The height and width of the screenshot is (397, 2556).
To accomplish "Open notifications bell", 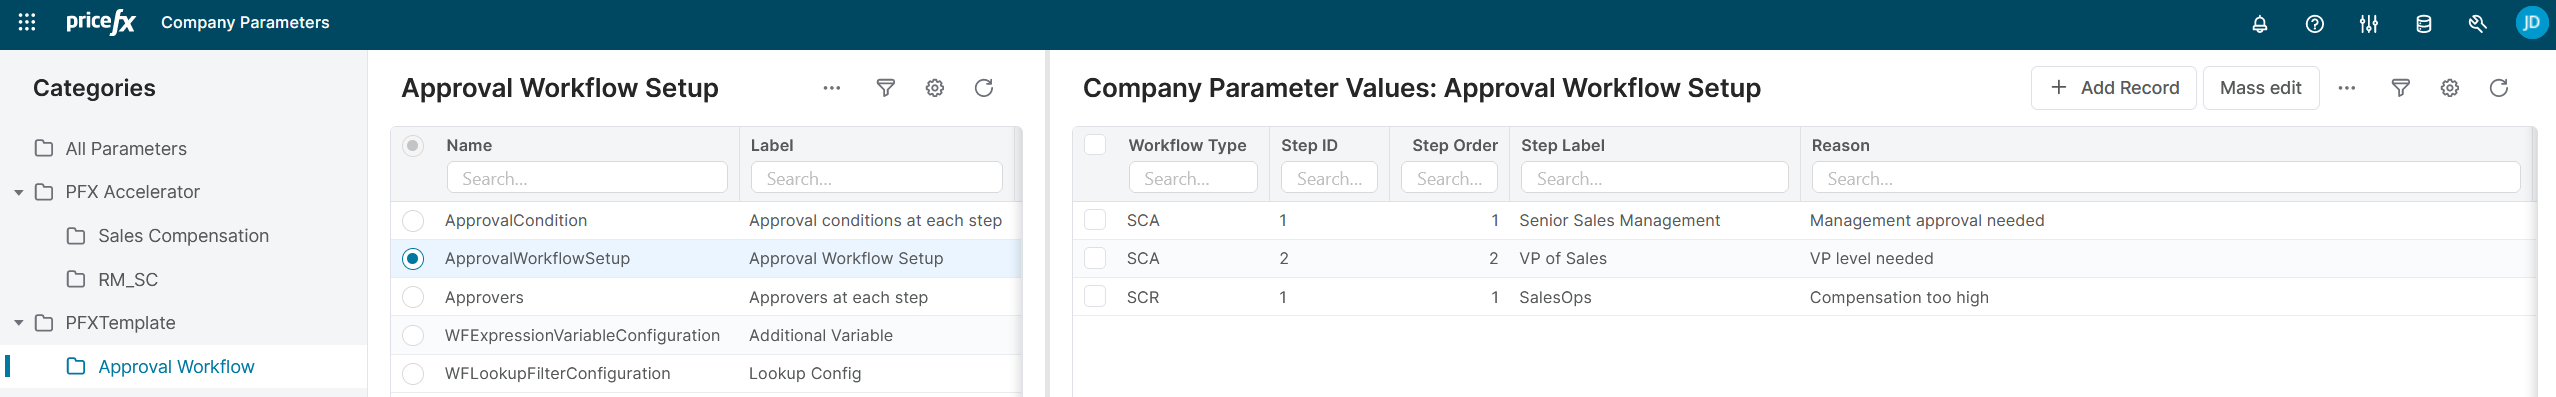I will [x=2259, y=24].
